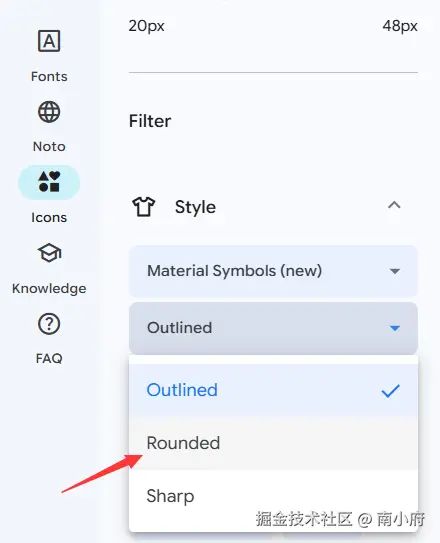This screenshot has height=543, width=440.
Task: Select the Icons shapes icon
Action: [49, 182]
